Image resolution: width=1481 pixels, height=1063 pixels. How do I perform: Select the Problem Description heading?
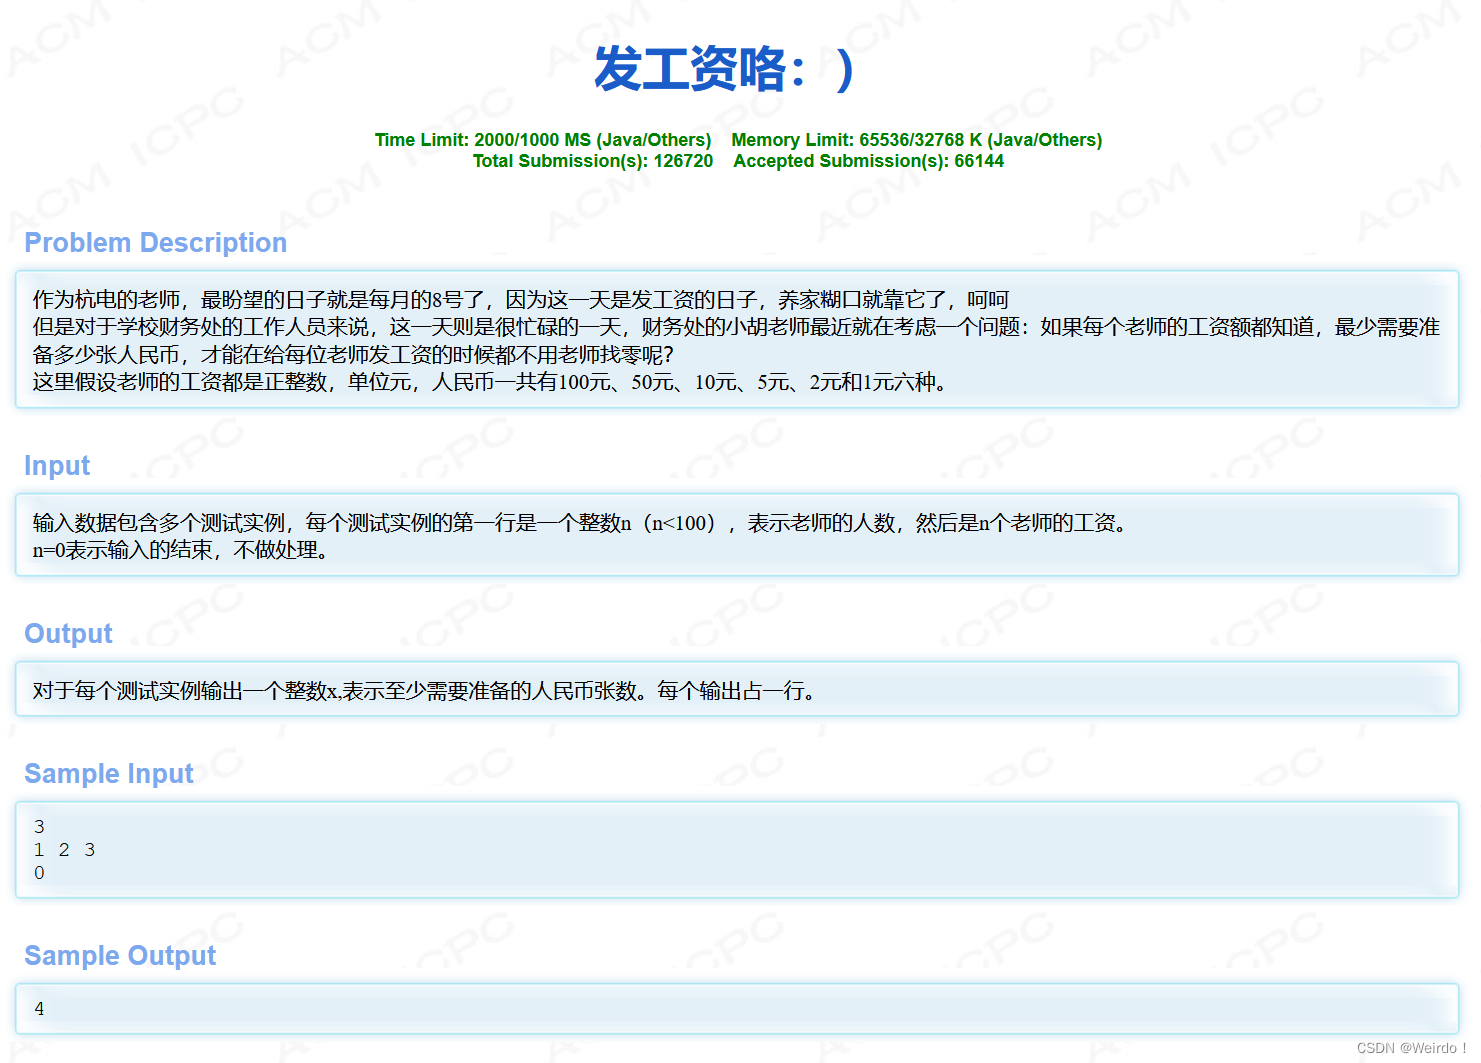[x=155, y=242]
